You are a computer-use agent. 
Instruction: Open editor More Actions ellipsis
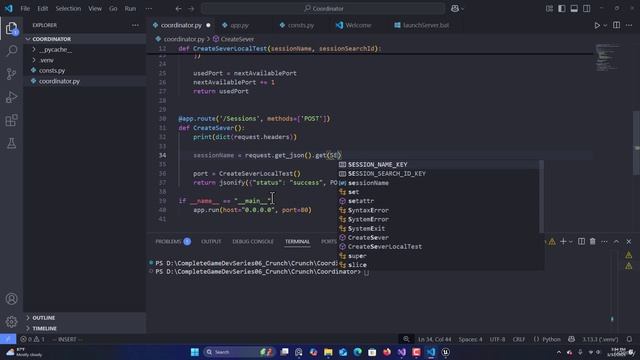(629, 25)
